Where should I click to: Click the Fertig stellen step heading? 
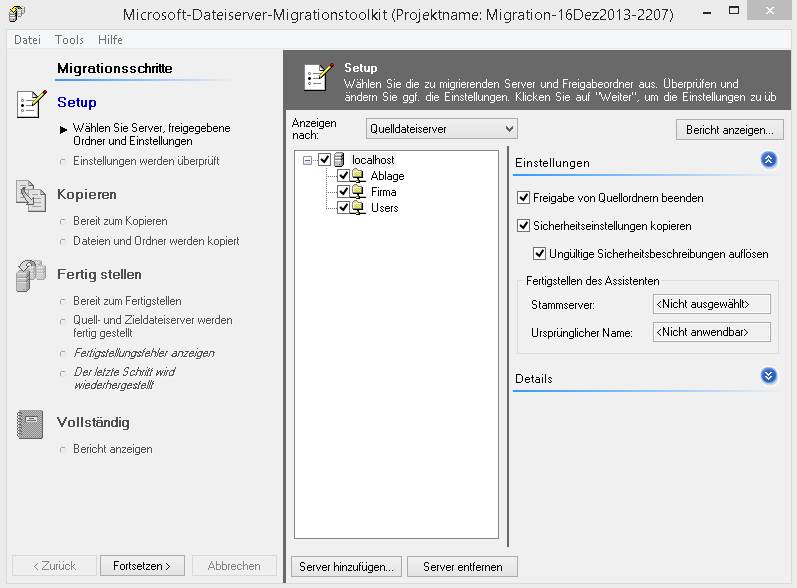(99, 274)
